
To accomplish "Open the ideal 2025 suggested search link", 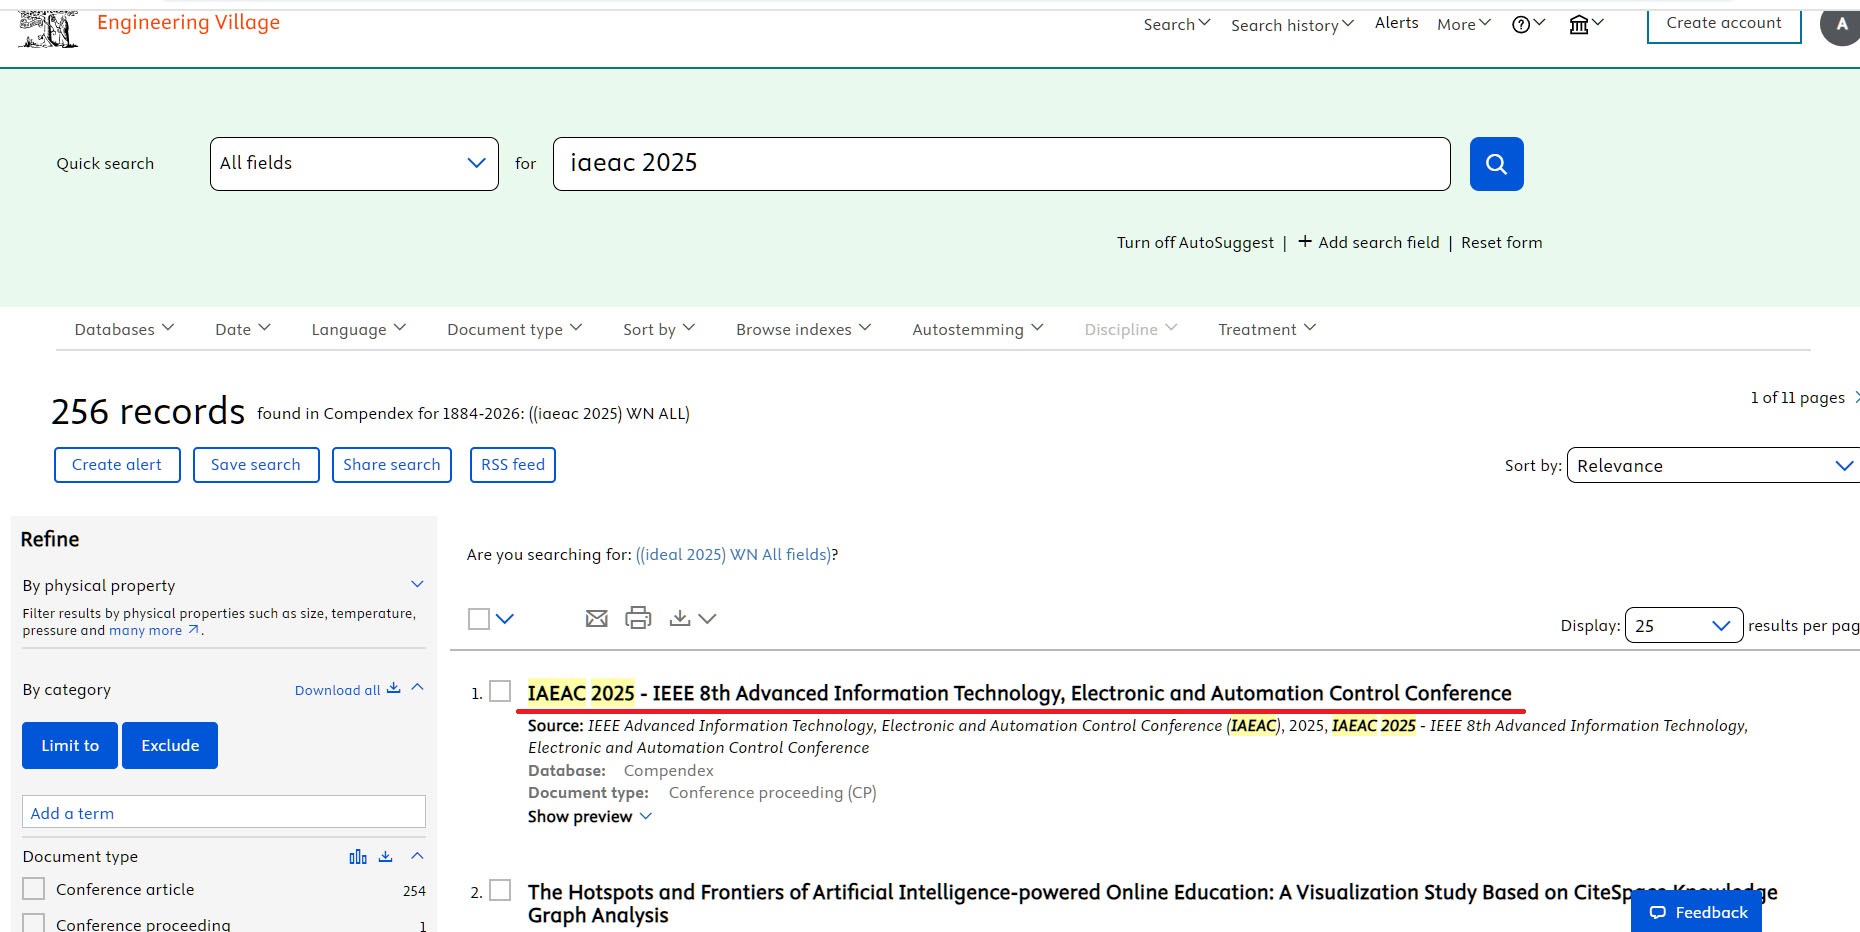I will point(734,554).
